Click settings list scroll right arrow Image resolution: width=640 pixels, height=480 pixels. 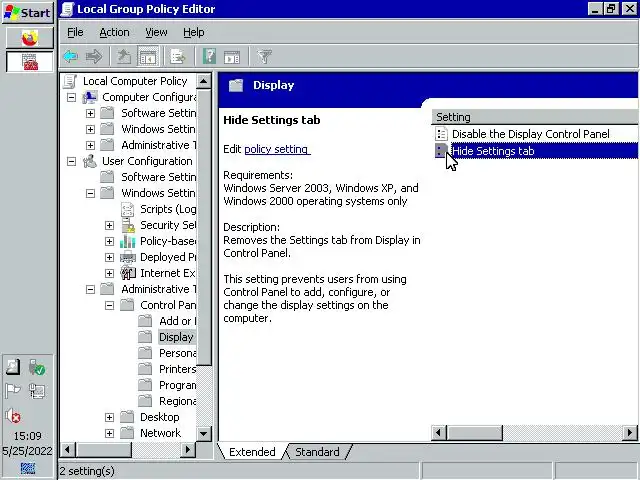coord(630,433)
